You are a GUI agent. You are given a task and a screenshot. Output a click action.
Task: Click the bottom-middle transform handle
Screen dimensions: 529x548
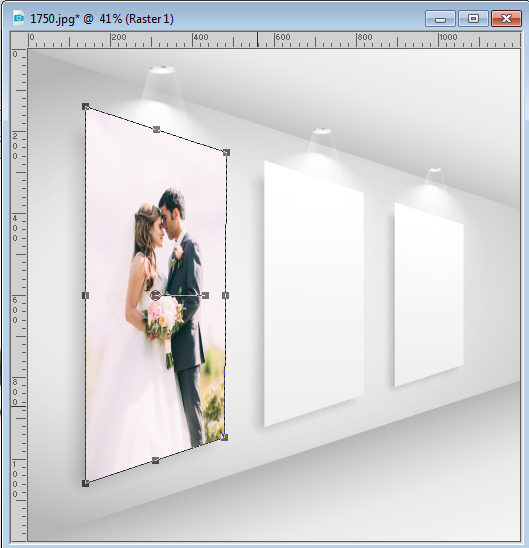(x=156, y=461)
